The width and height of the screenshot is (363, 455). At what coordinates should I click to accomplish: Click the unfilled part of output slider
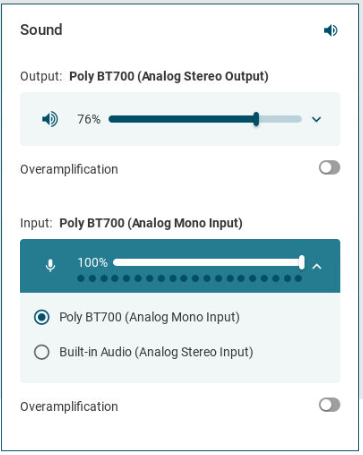(280, 119)
